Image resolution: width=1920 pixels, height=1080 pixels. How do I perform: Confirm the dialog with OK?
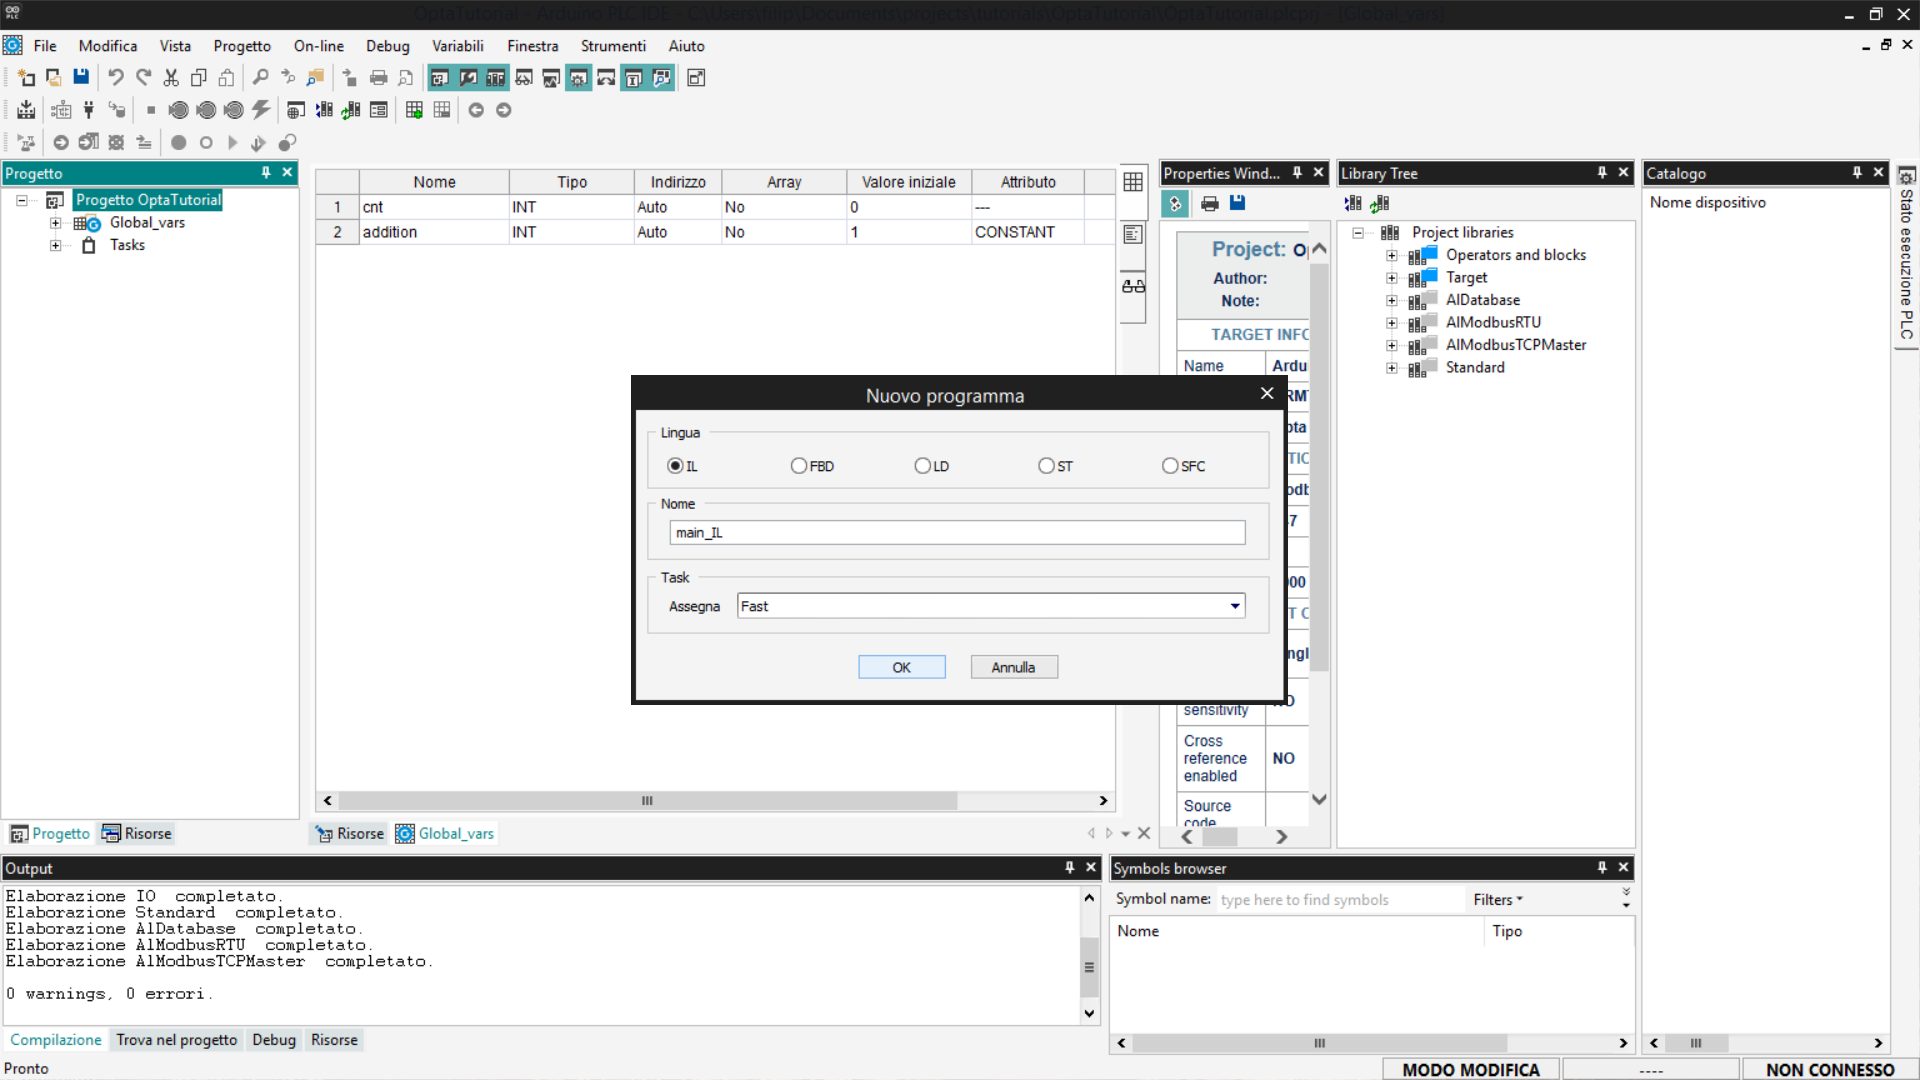[x=901, y=667]
